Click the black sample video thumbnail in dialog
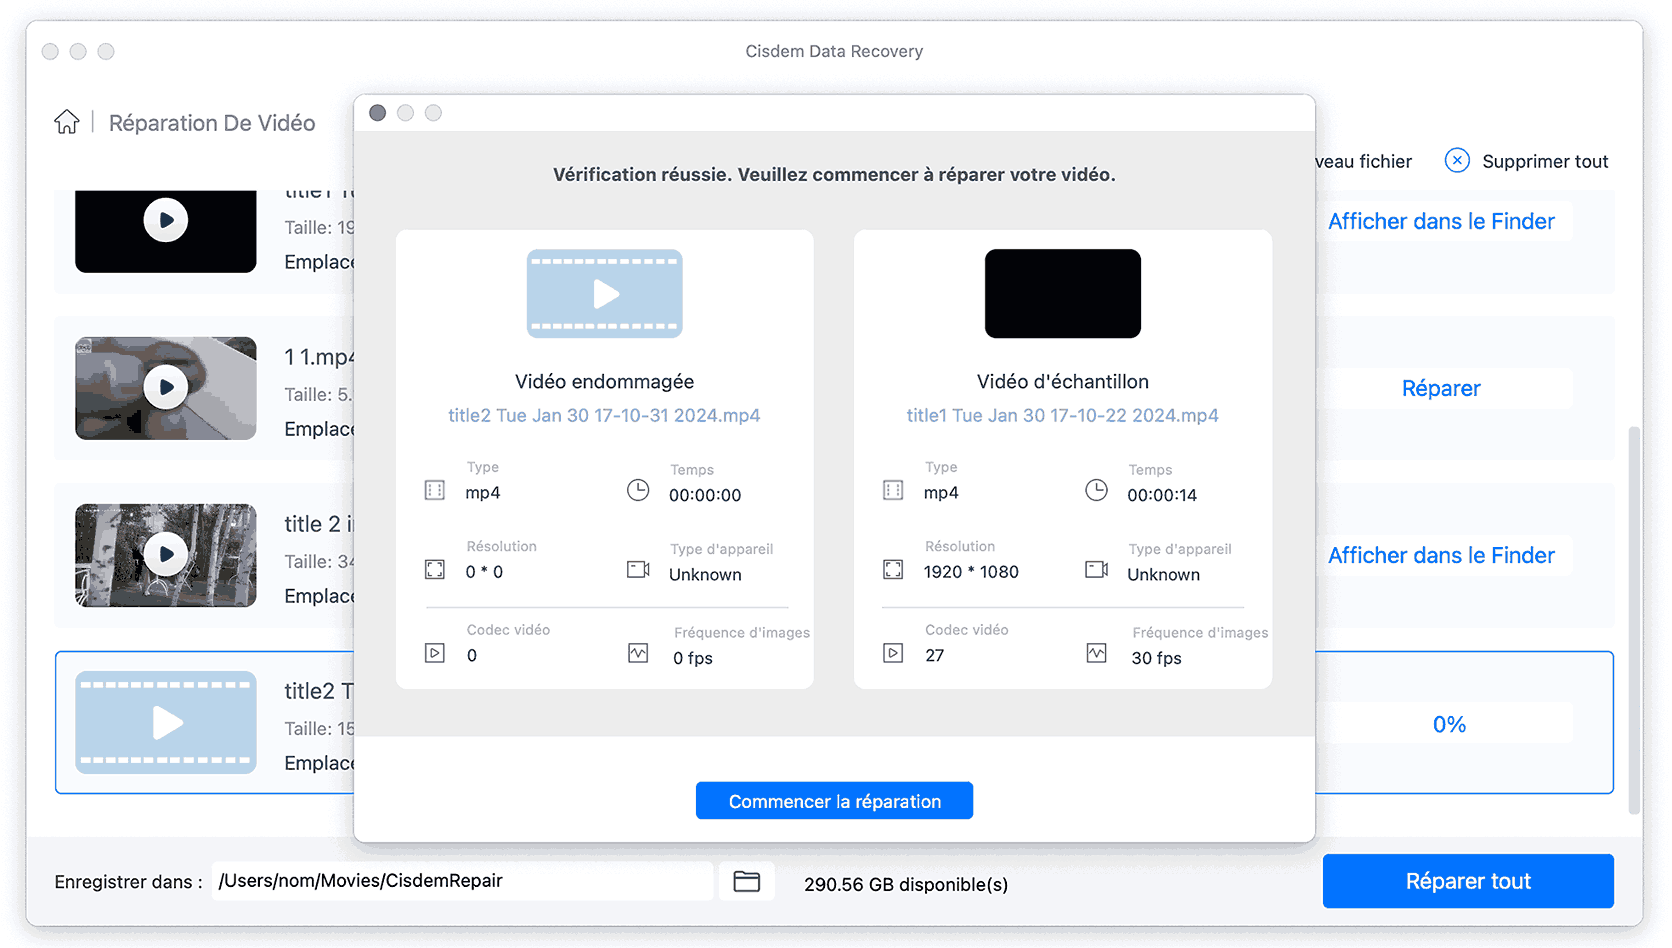Image resolution: width=1672 pixels, height=948 pixels. coord(1063,293)
